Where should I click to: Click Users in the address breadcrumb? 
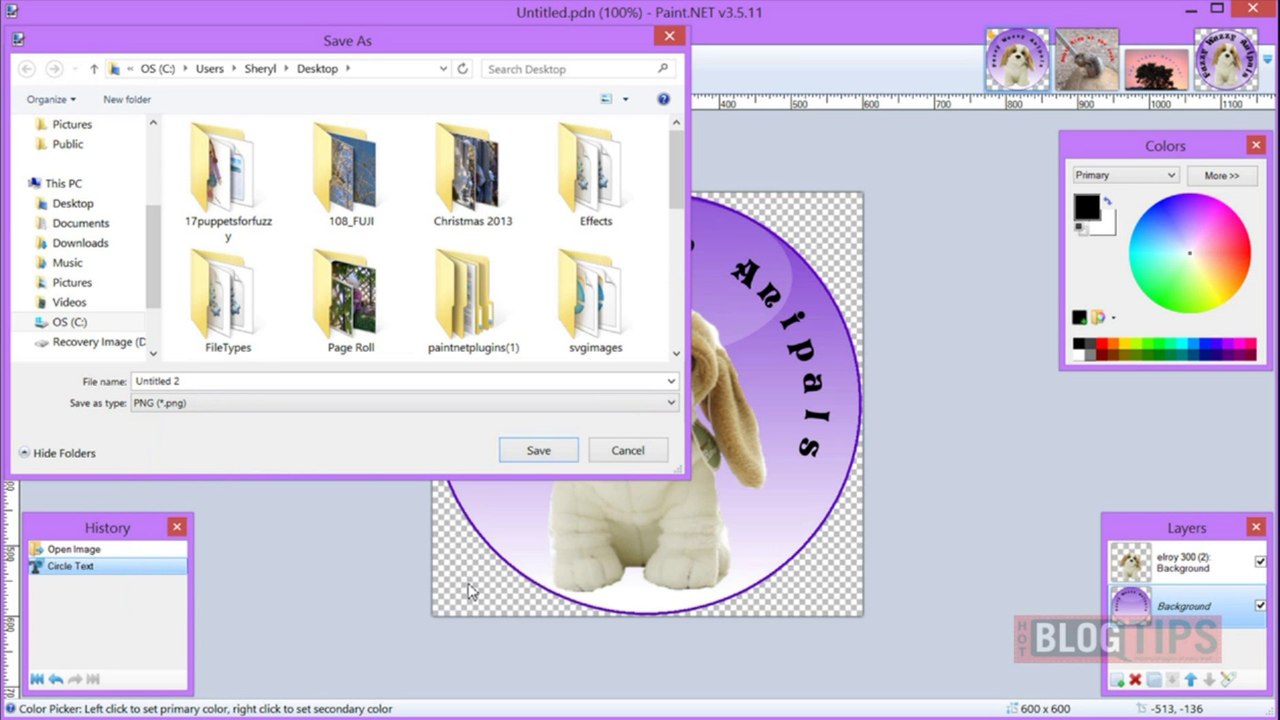coord(209,69)
